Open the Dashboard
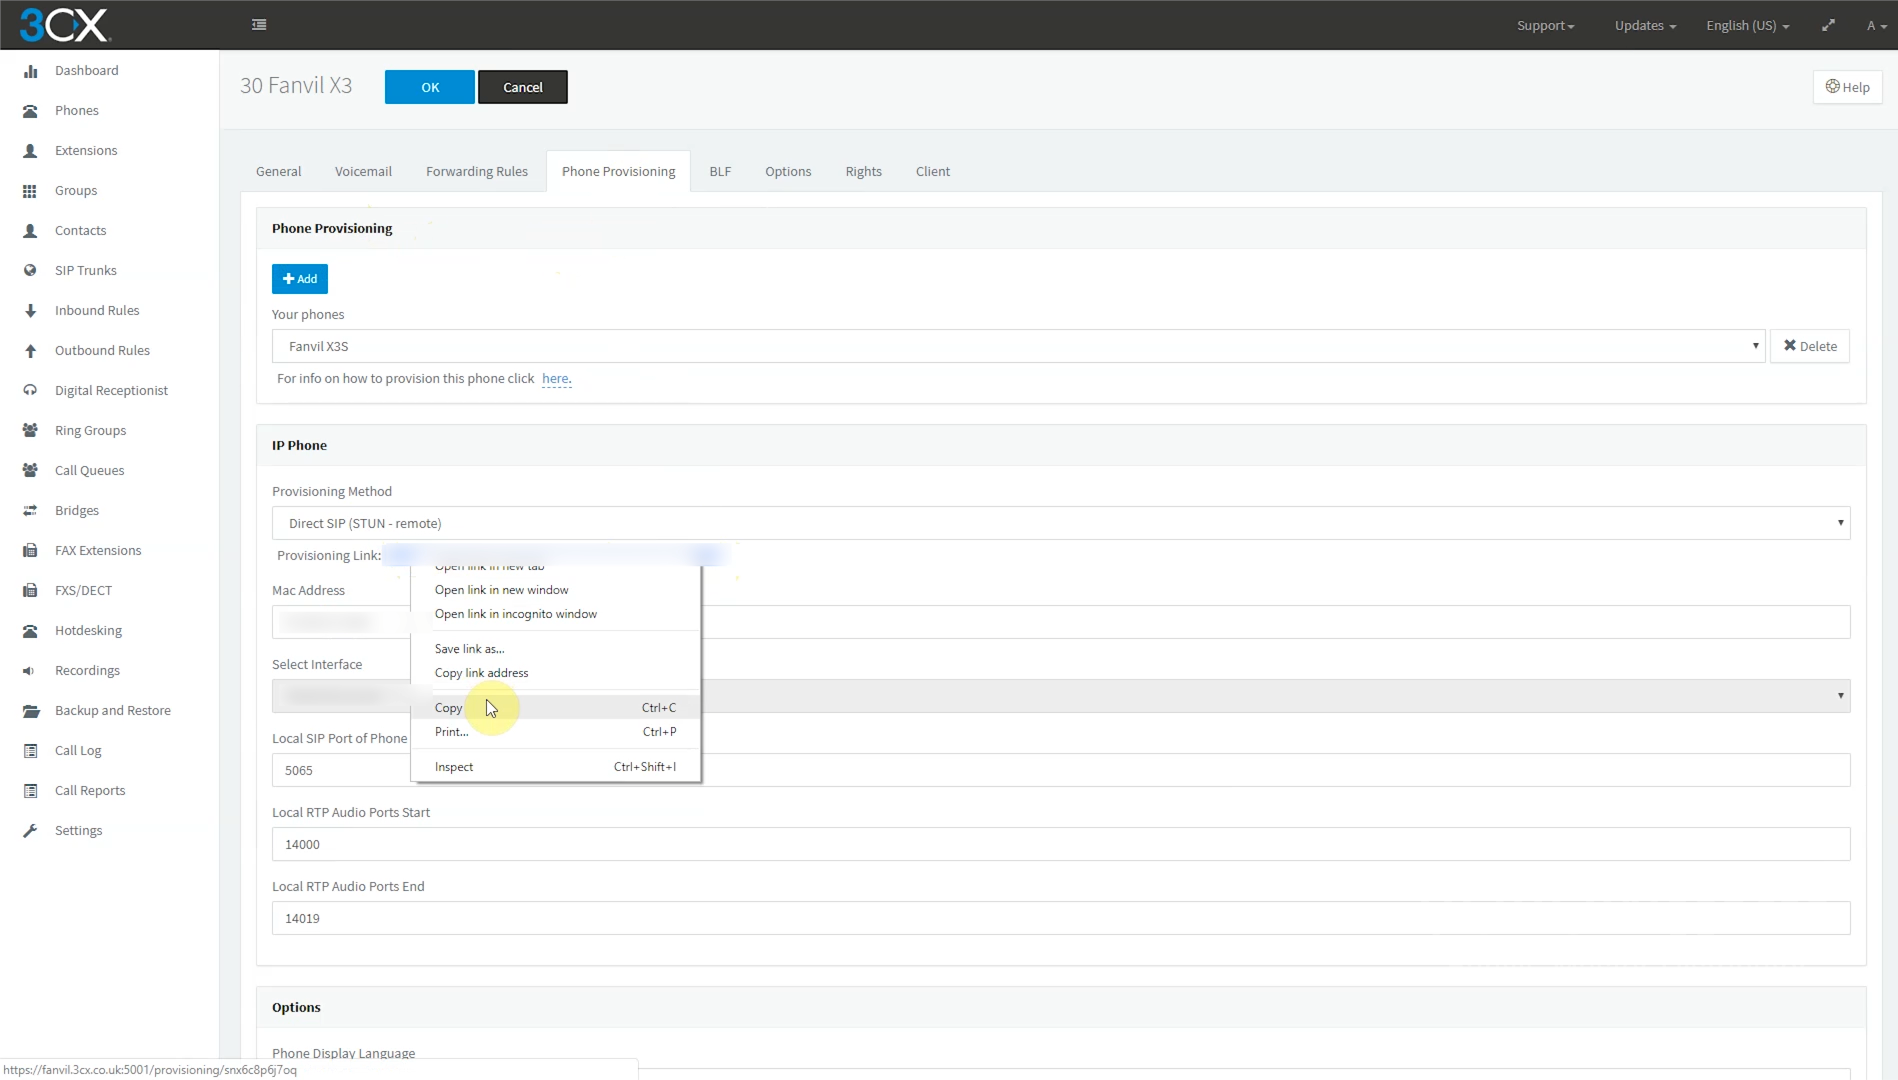Screen dimensions: 1898x1080 pyautogui.click(x=85, y=70)
